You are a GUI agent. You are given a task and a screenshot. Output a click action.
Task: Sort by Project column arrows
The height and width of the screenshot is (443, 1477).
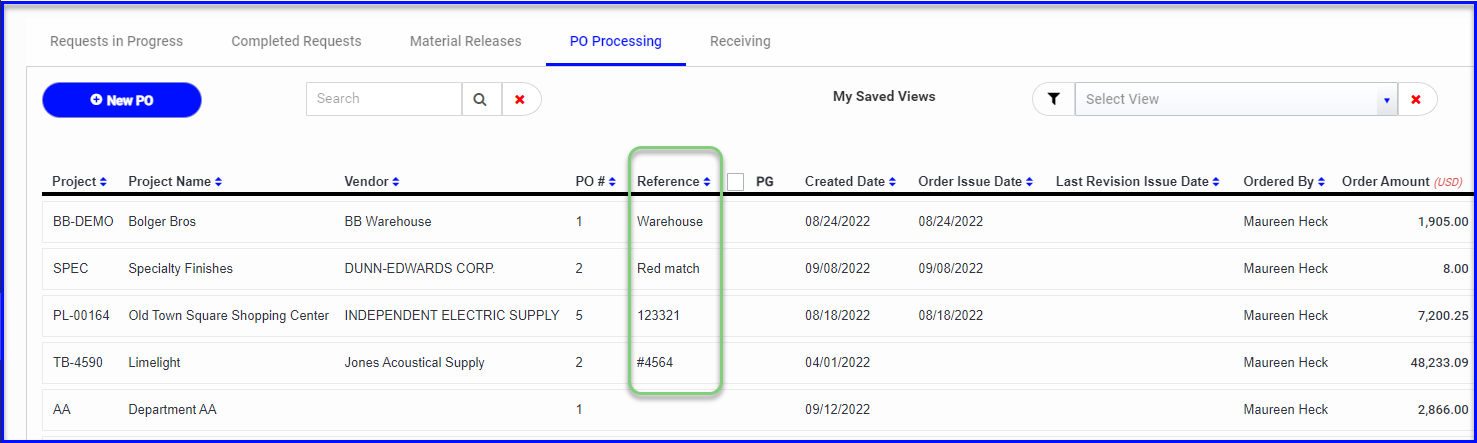coord(103,182)
